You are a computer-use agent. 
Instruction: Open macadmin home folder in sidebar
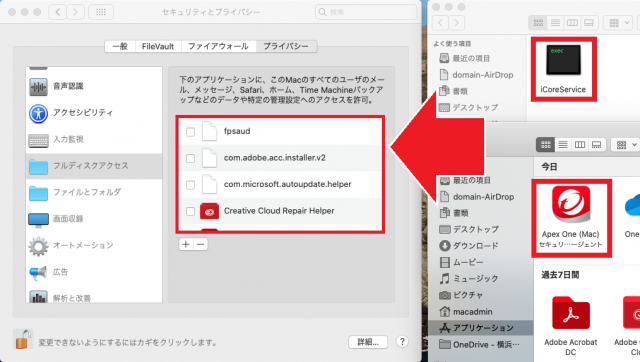pyautogui.click(x=466, y=311)
